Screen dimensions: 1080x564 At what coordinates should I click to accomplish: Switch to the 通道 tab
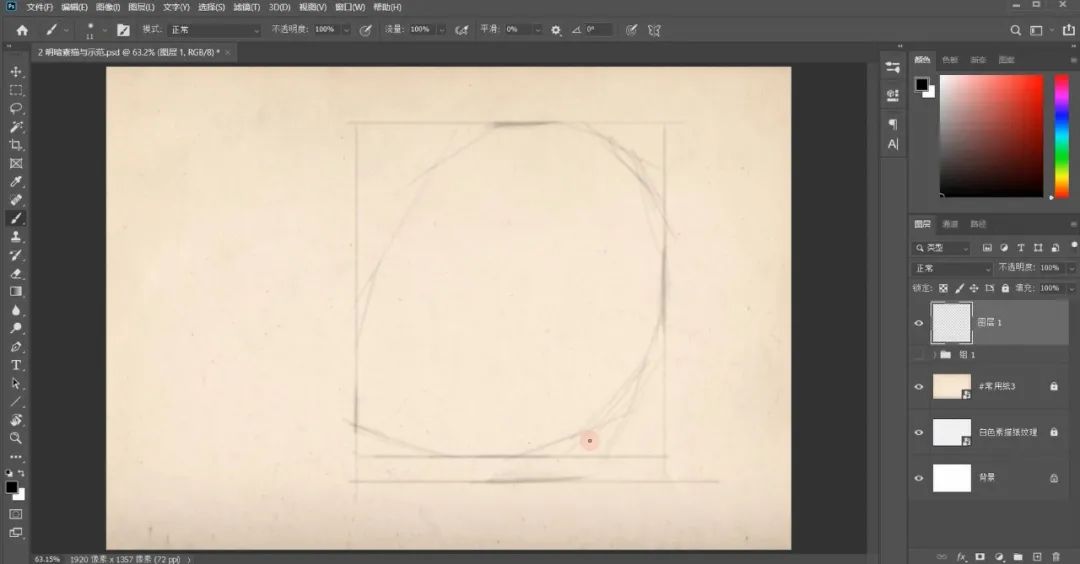click(950, 224)
